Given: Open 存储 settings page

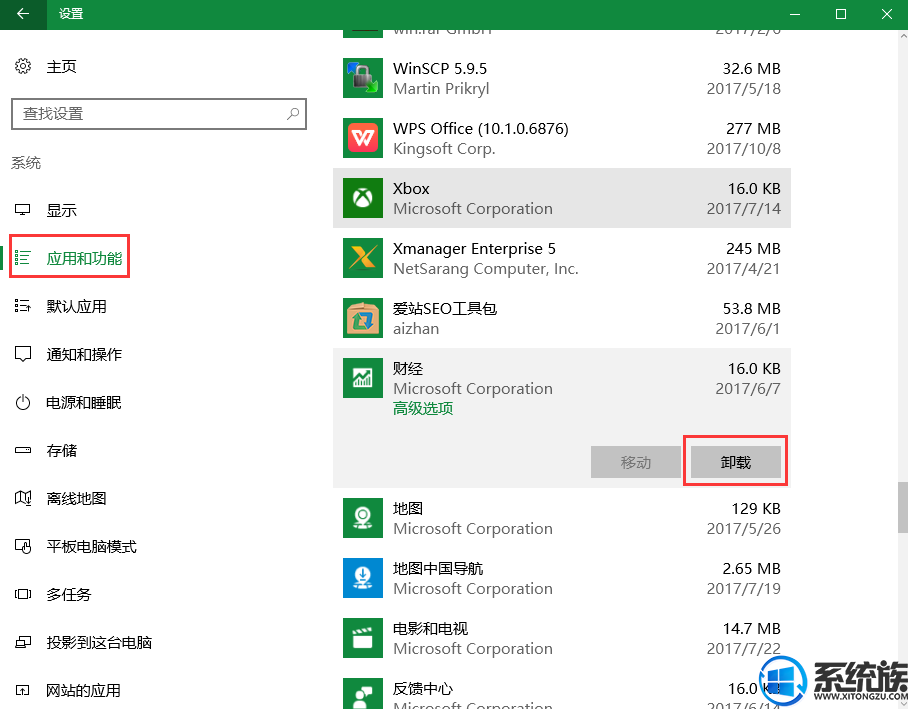Looking at the screenshot, I should coord(61,451).
